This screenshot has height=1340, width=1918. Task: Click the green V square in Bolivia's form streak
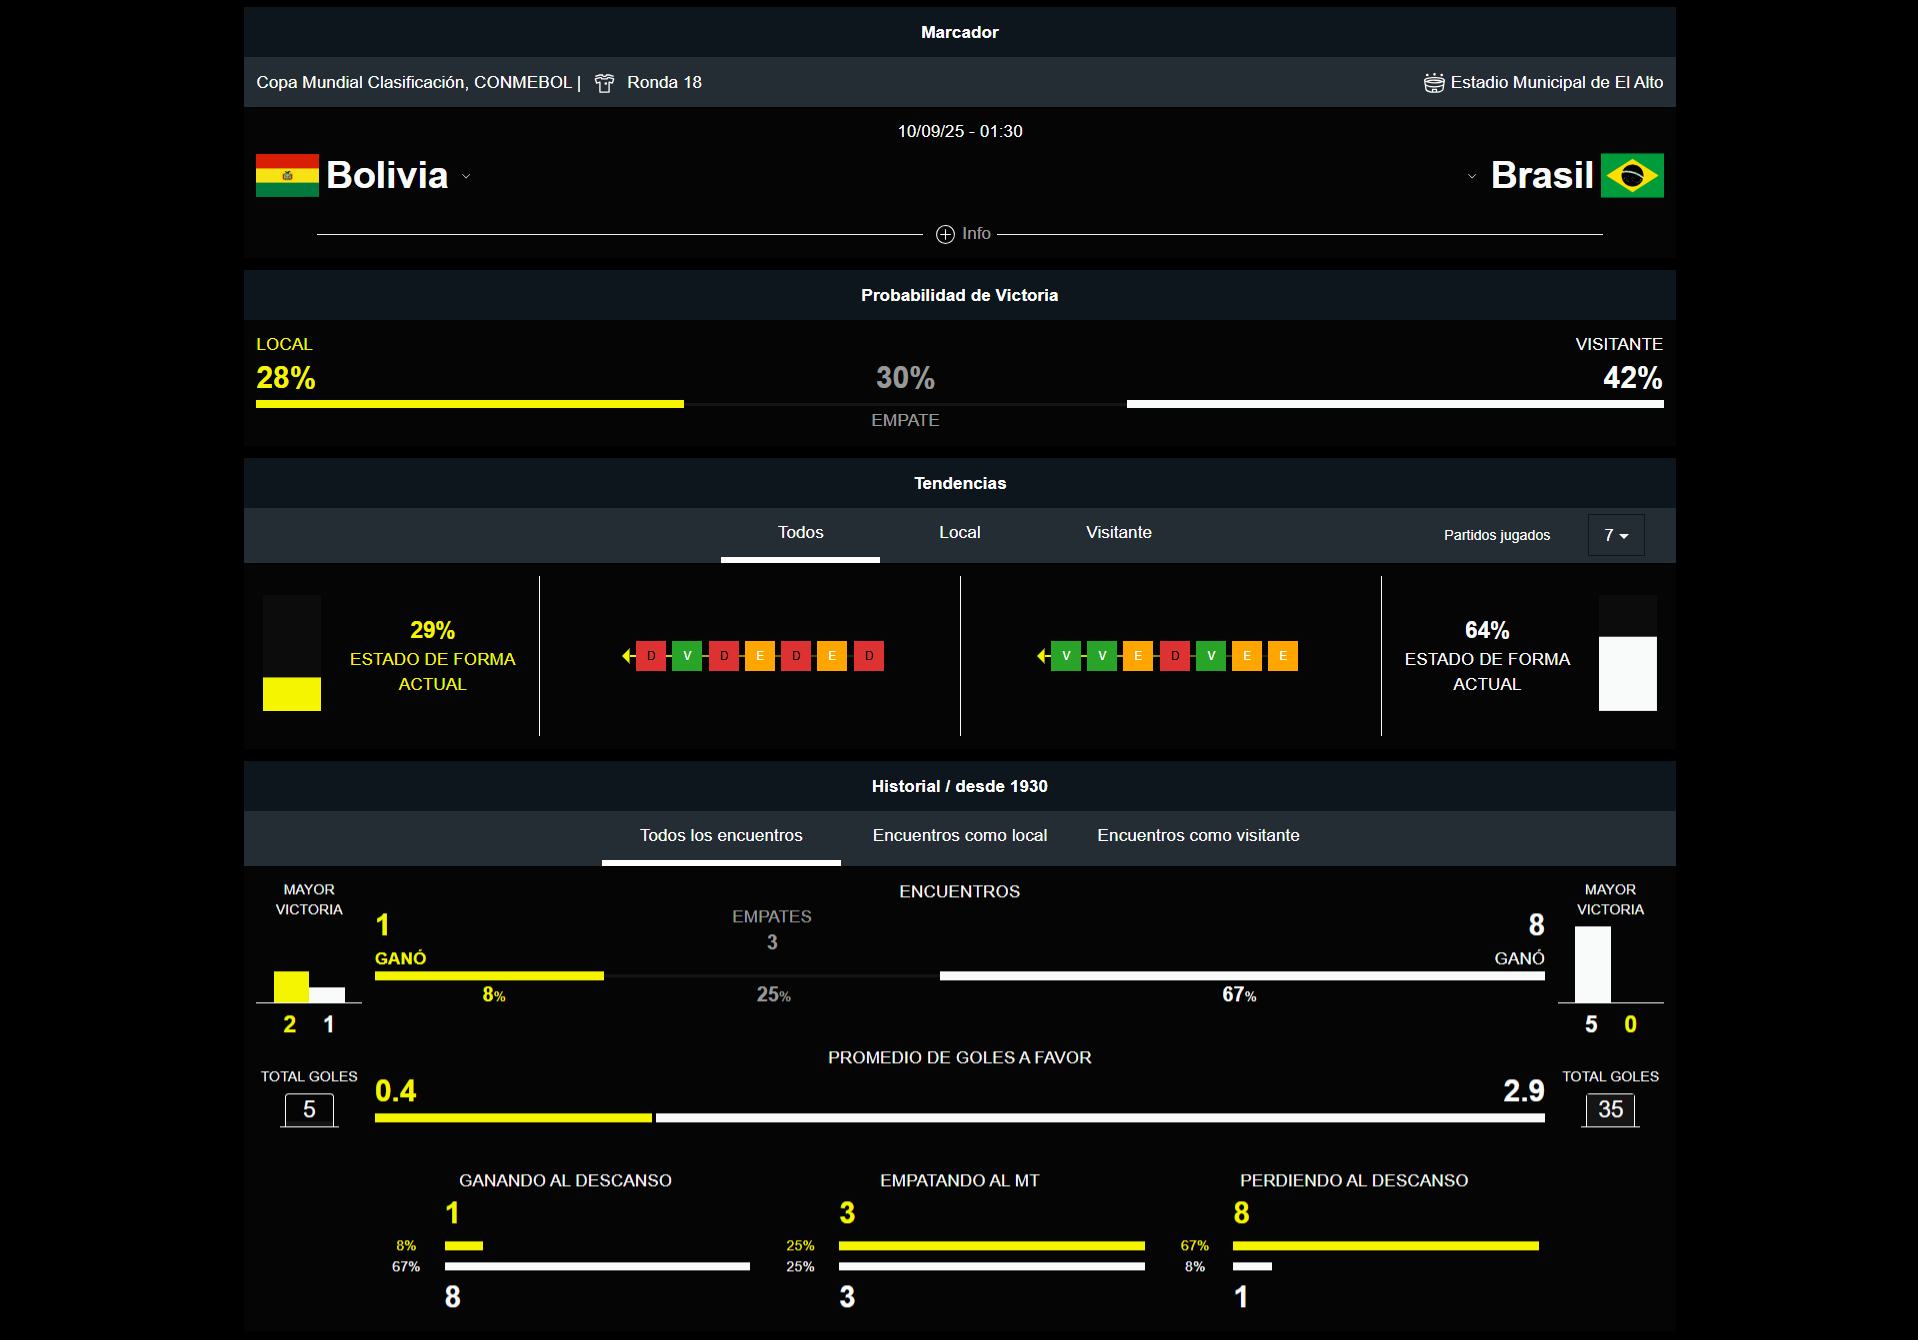click(687, 656)
